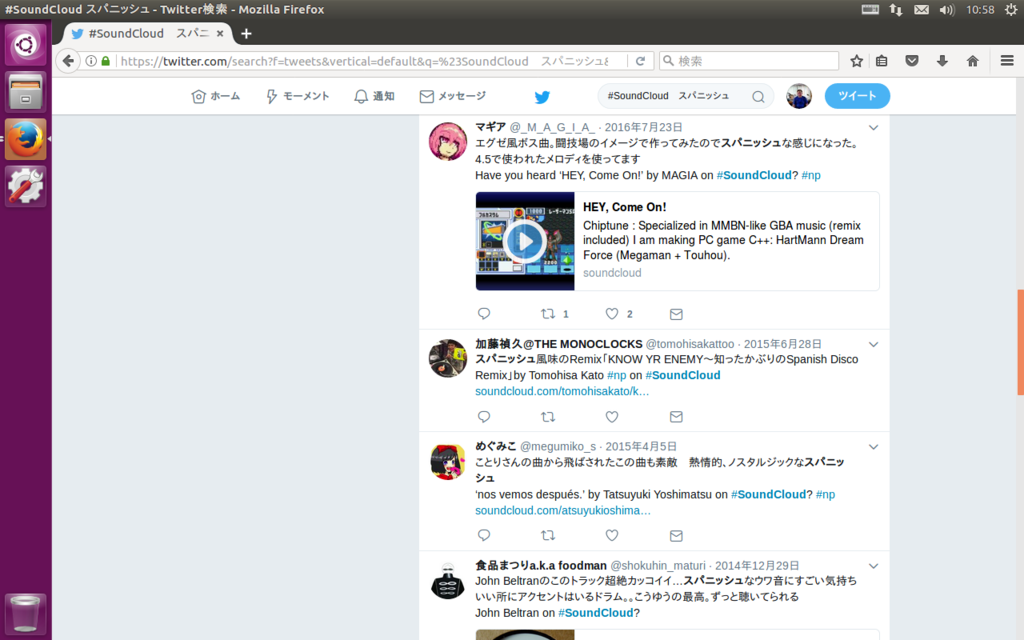This screenshot has height=640, width=1024.
Task: Click the page vertical scrollbar thumb
Action: (x=1020, y=342)
